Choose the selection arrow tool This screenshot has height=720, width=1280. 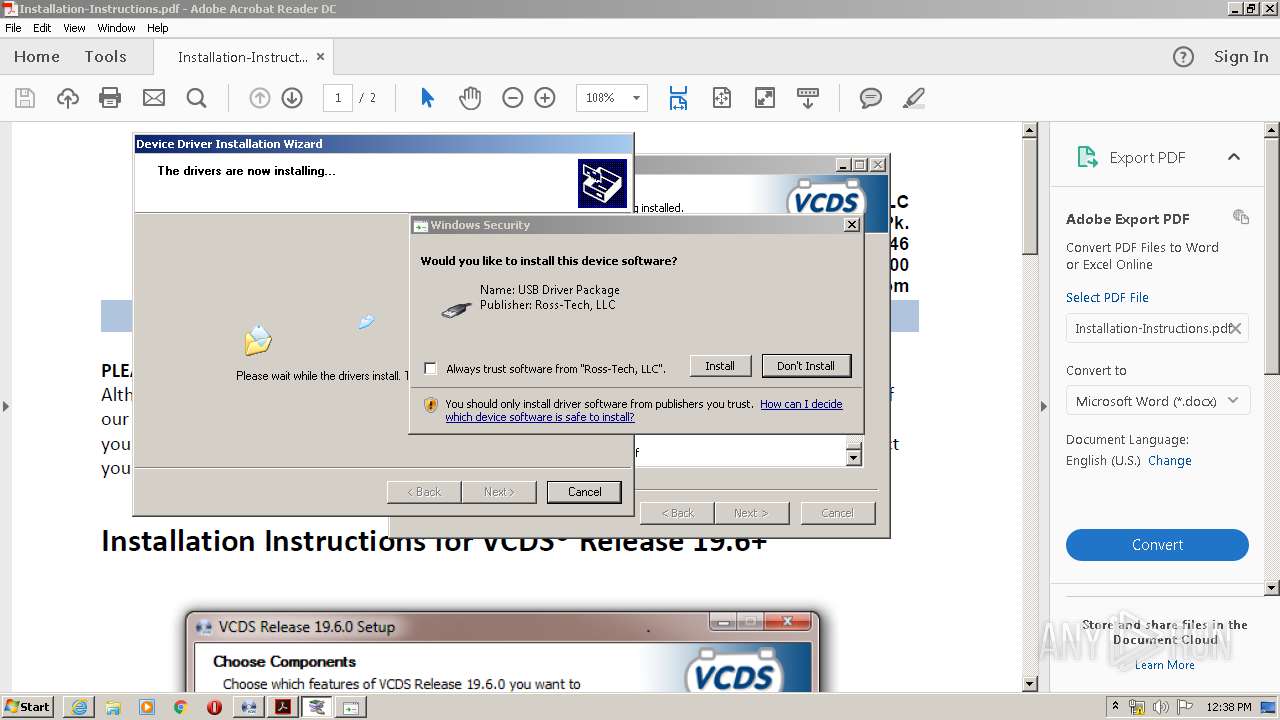click(x=427, y=98)
